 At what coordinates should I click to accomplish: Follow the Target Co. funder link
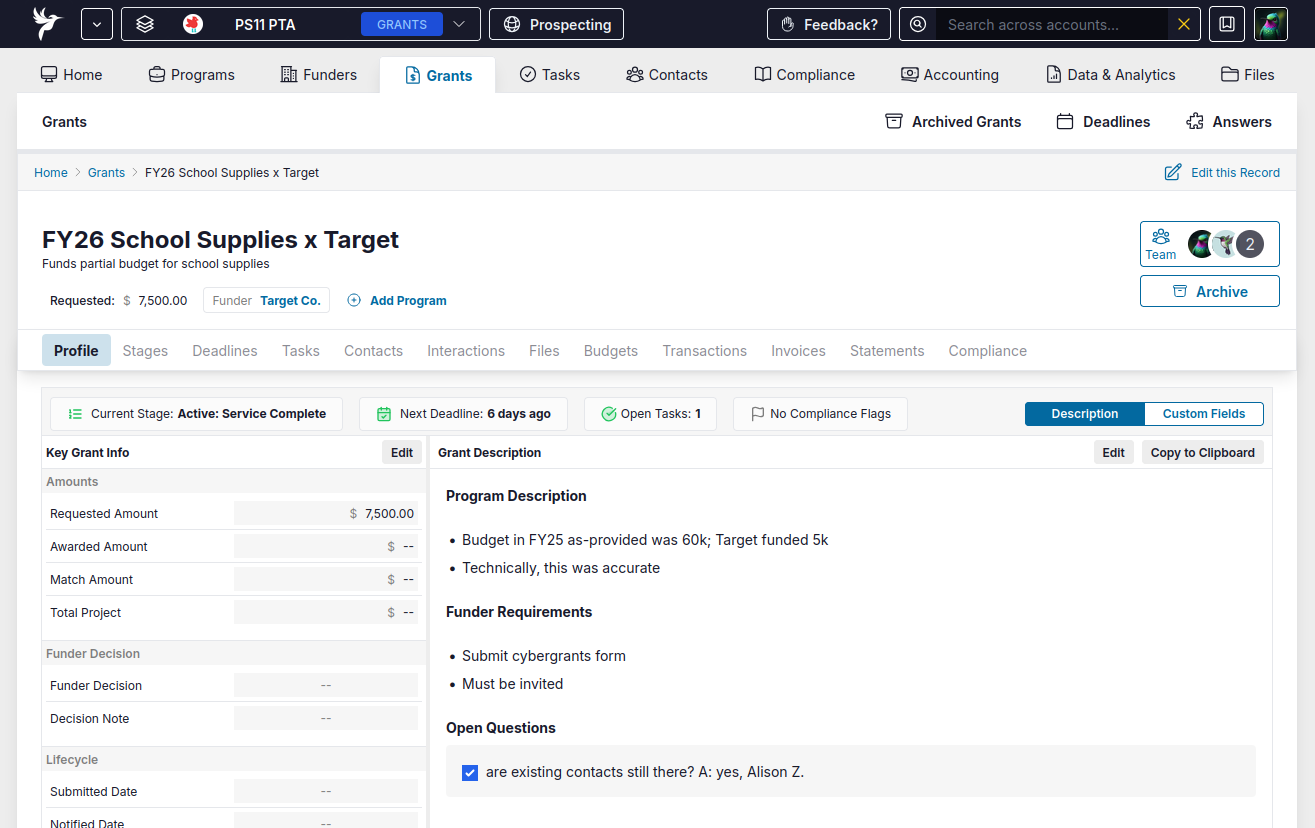[x=290, y=300]
